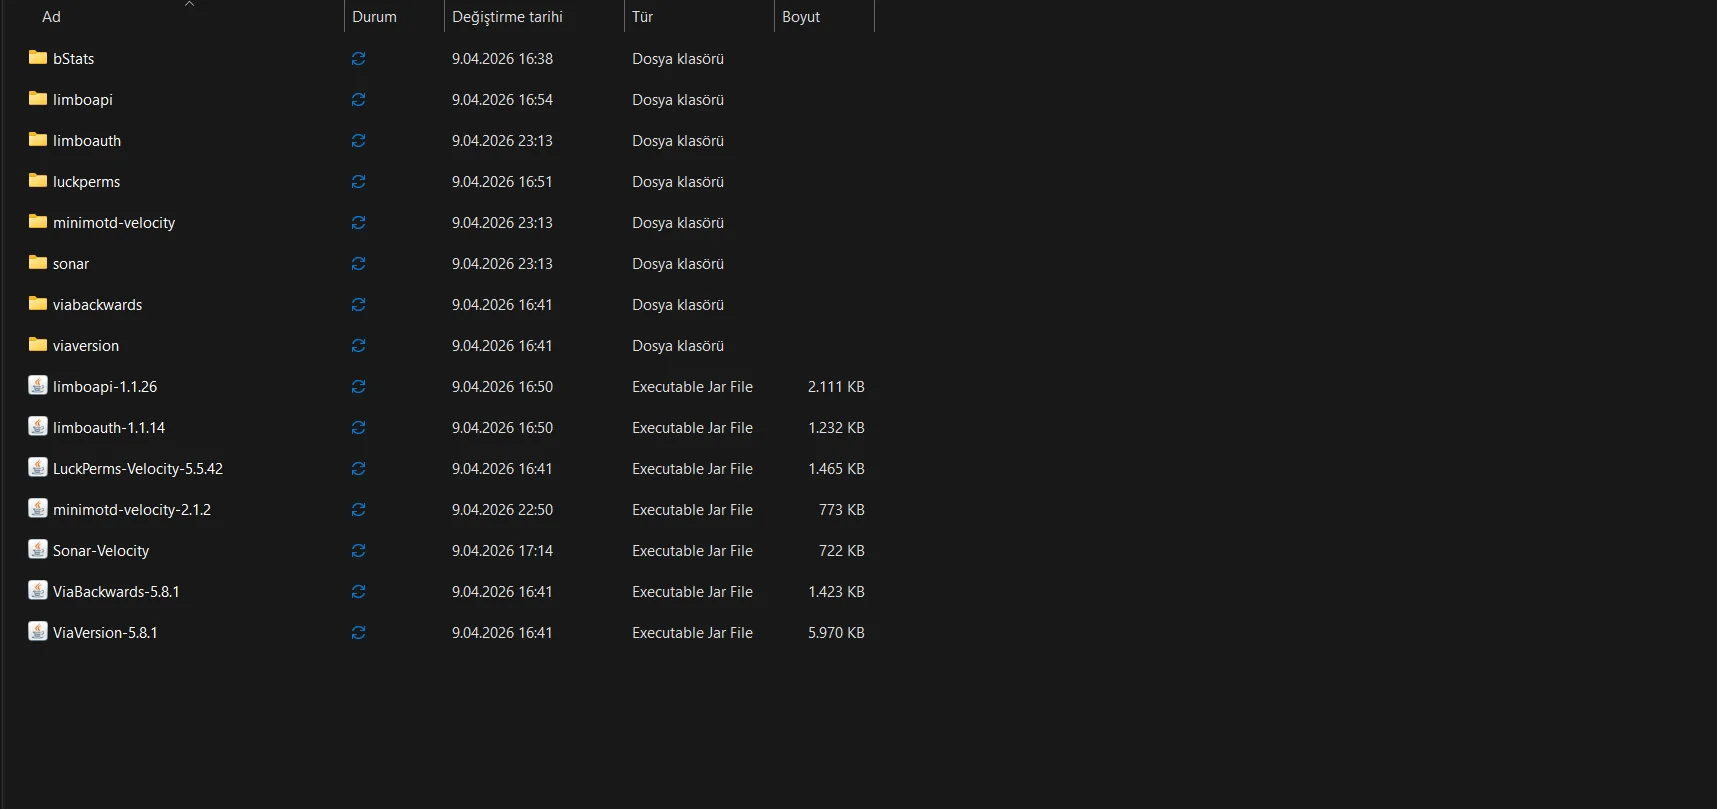1717x809 pixels.
Task: Sort by the Durum column header
Action: tap(374, 17)
